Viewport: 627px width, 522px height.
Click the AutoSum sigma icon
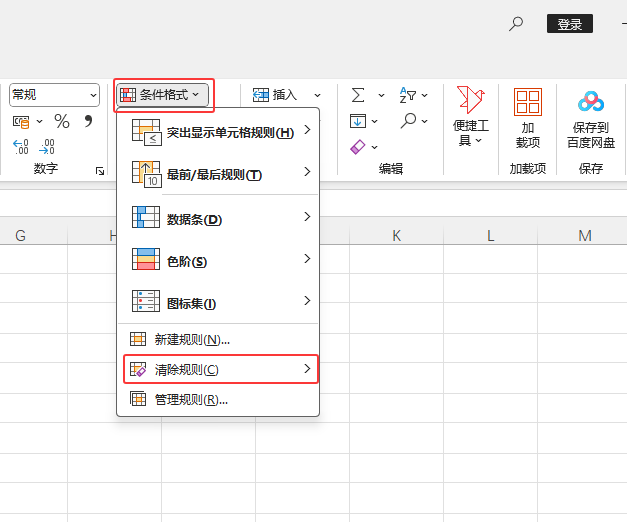(357, 94)
